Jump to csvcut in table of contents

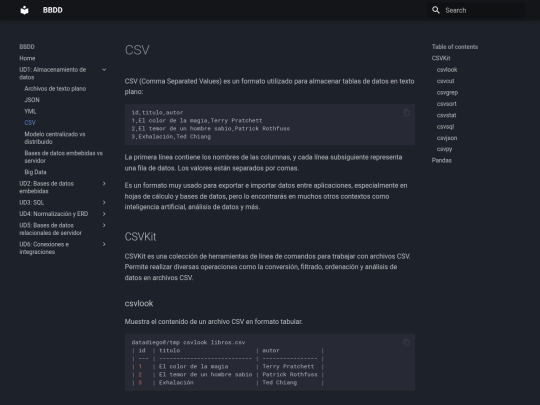click(445, 81)
